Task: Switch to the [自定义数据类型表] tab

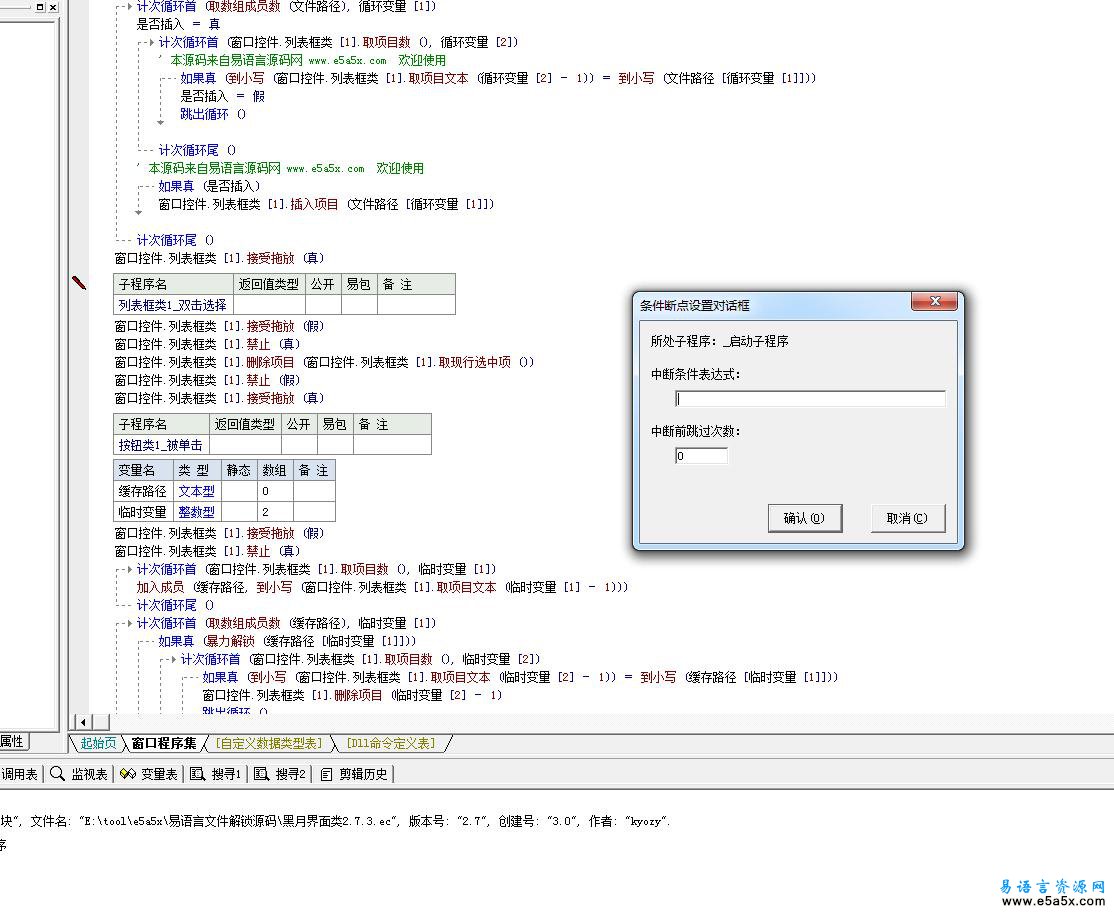Action: point(269,743)
